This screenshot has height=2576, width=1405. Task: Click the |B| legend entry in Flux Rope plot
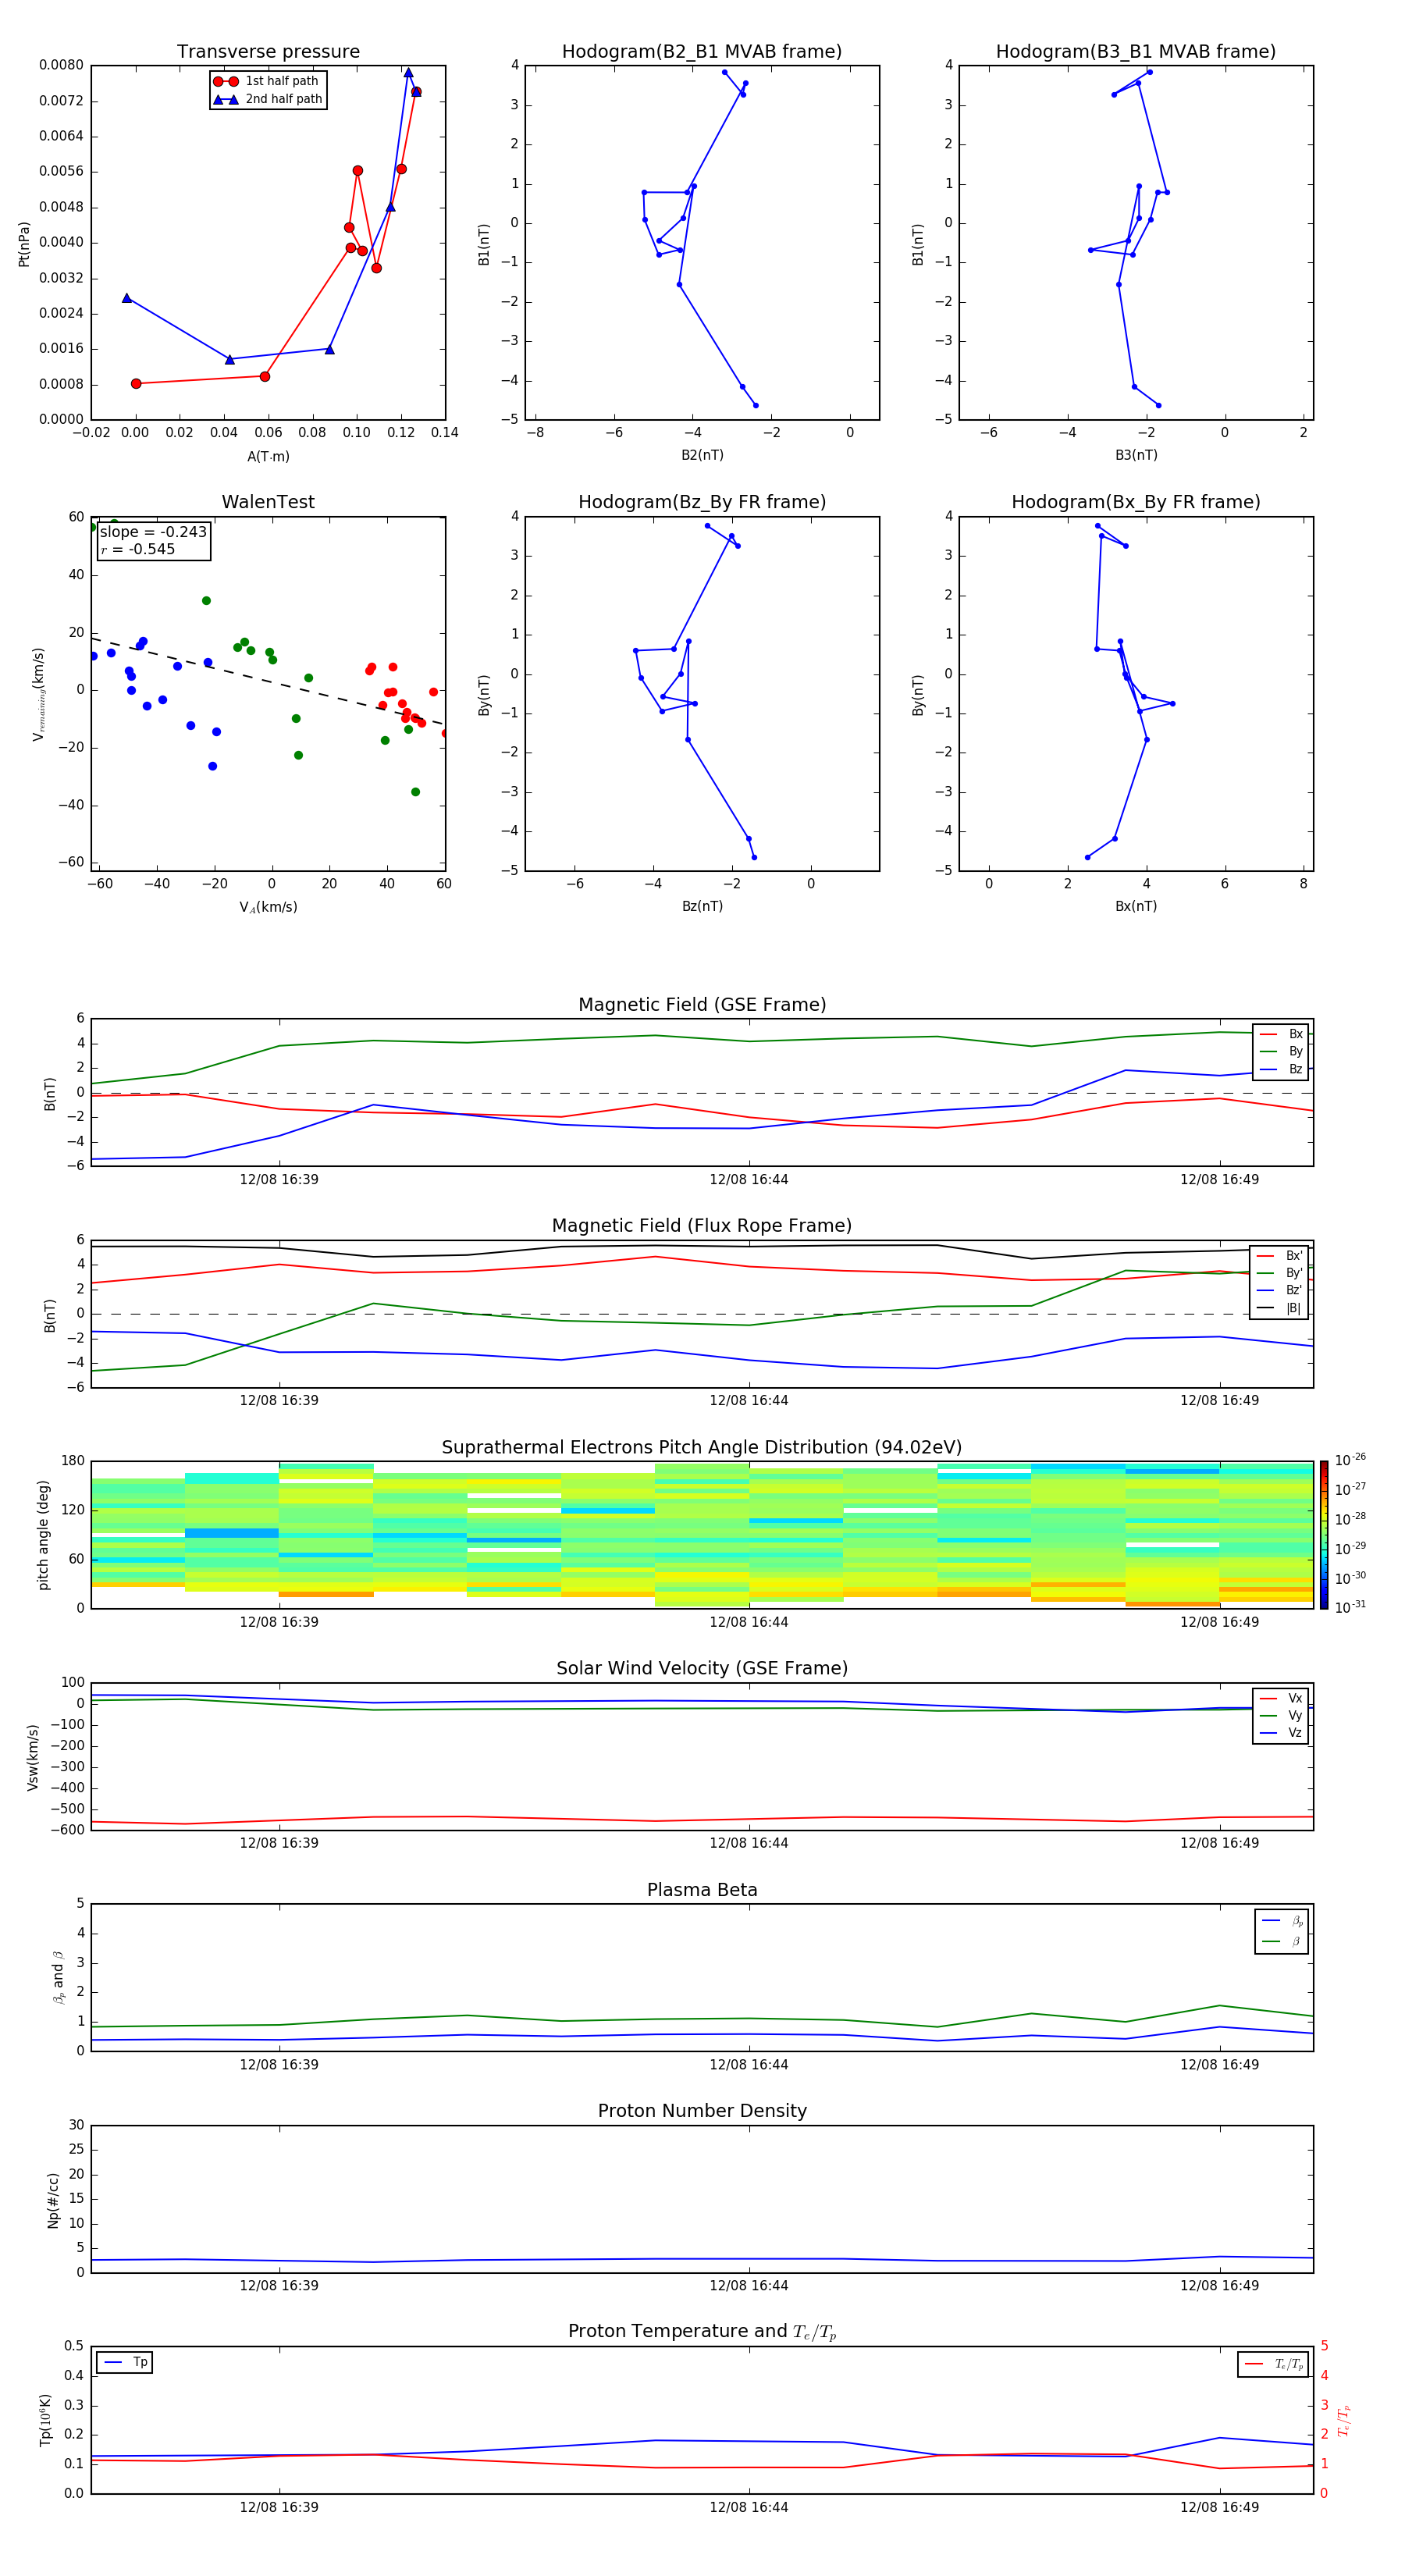pos(1280,1308)
